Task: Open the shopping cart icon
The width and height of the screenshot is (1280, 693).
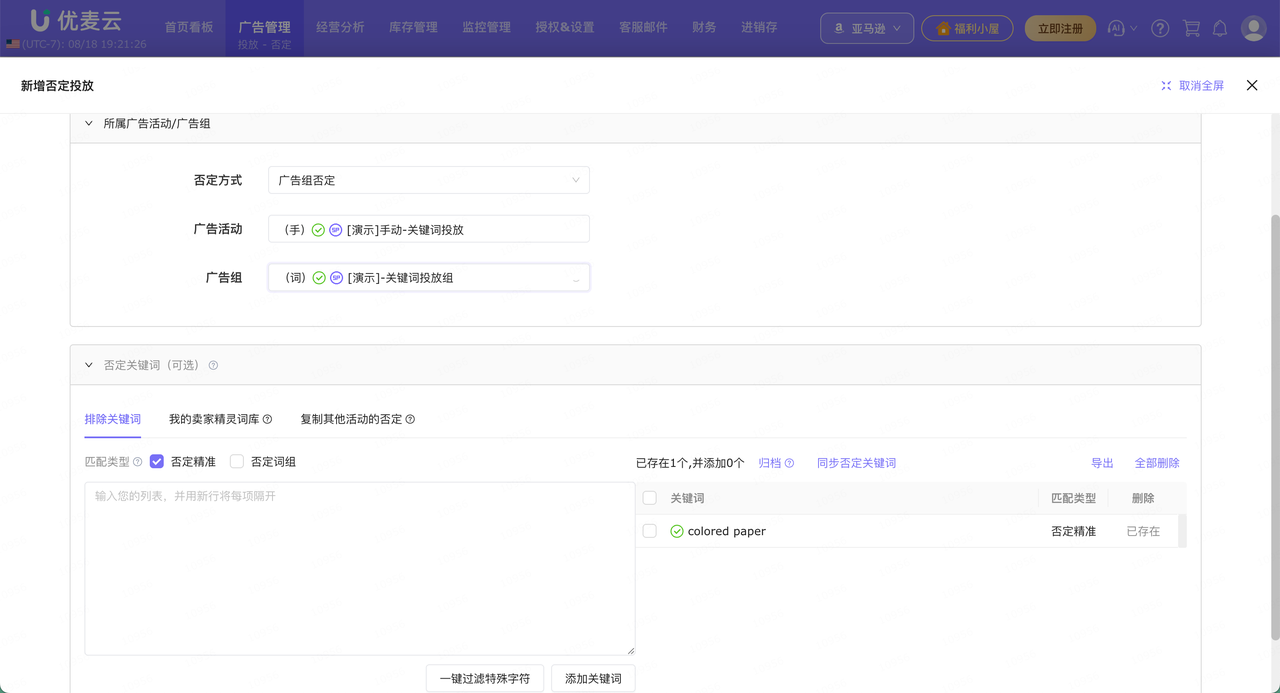Action: tap(1191, 29)
